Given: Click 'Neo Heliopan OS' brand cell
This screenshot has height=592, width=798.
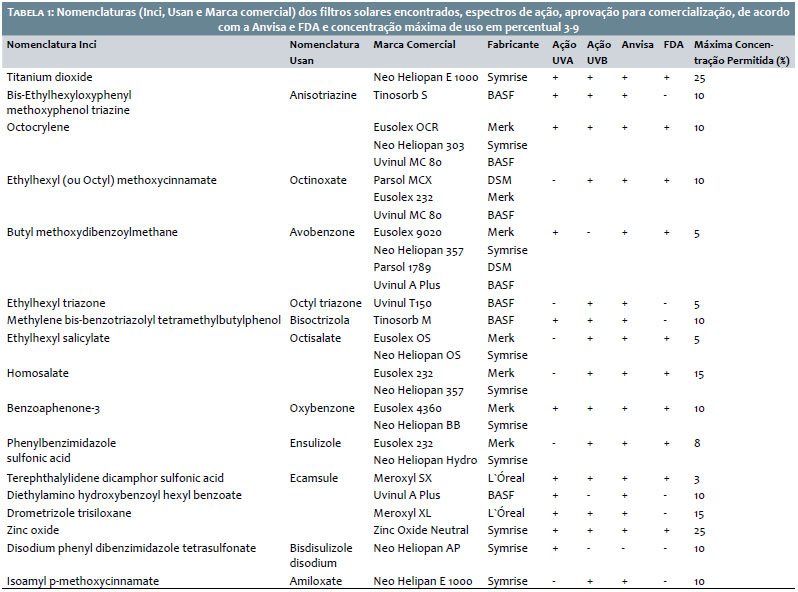Looking at the screenshot, I should click(417, 356).
